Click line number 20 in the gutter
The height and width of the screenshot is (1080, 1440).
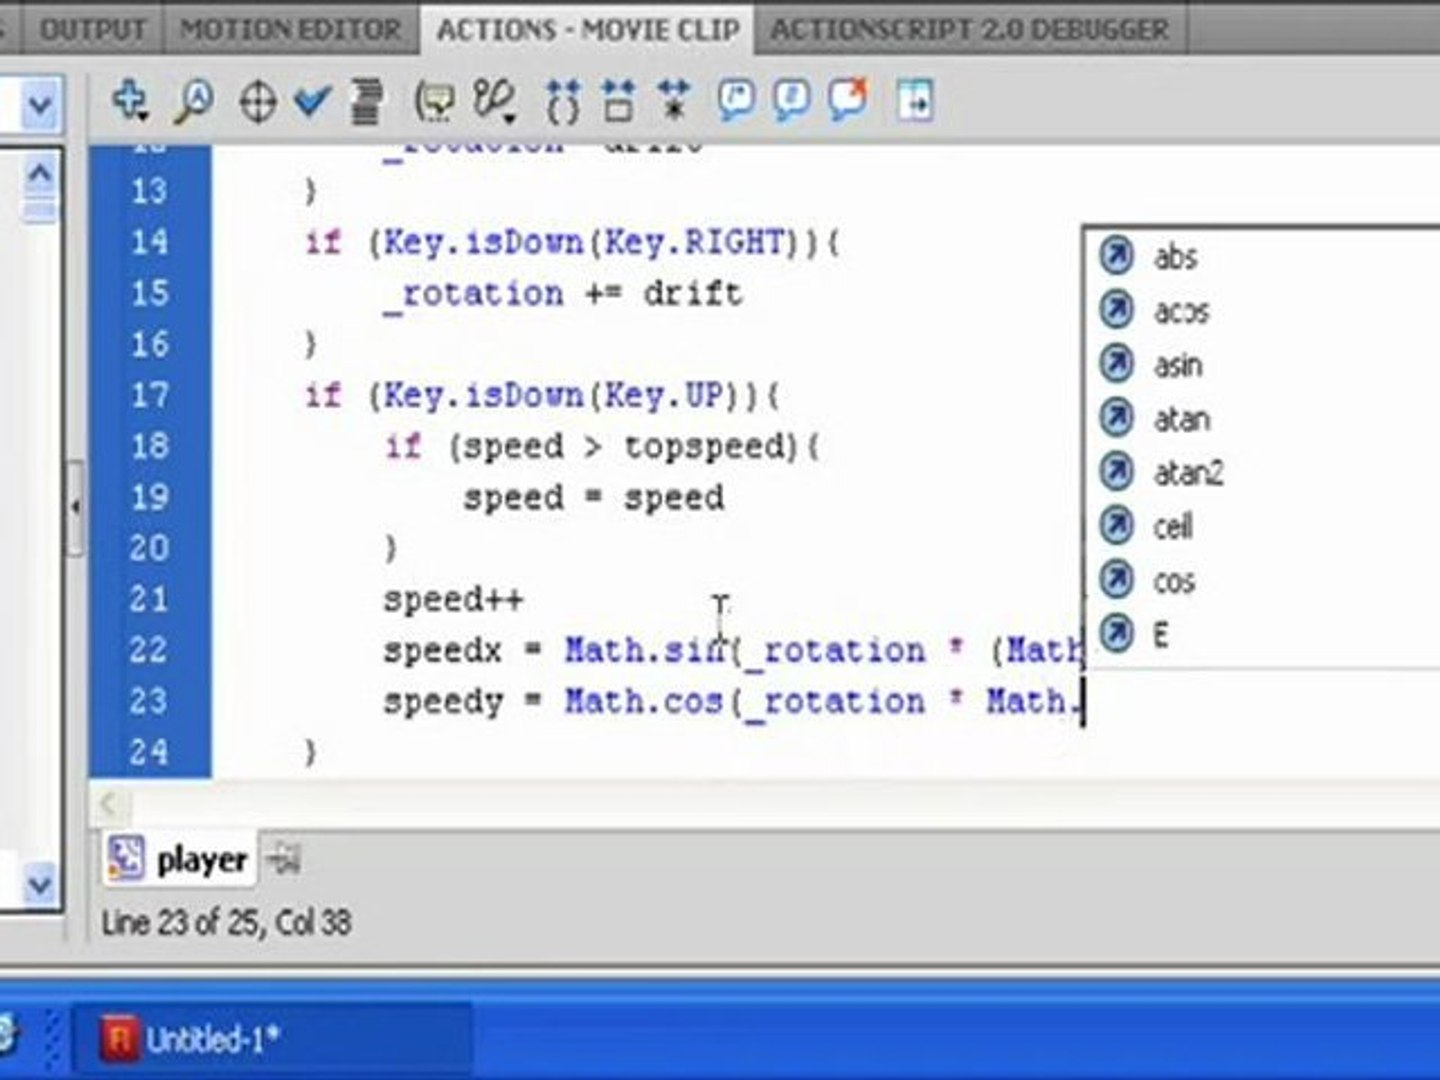[150, 548]
